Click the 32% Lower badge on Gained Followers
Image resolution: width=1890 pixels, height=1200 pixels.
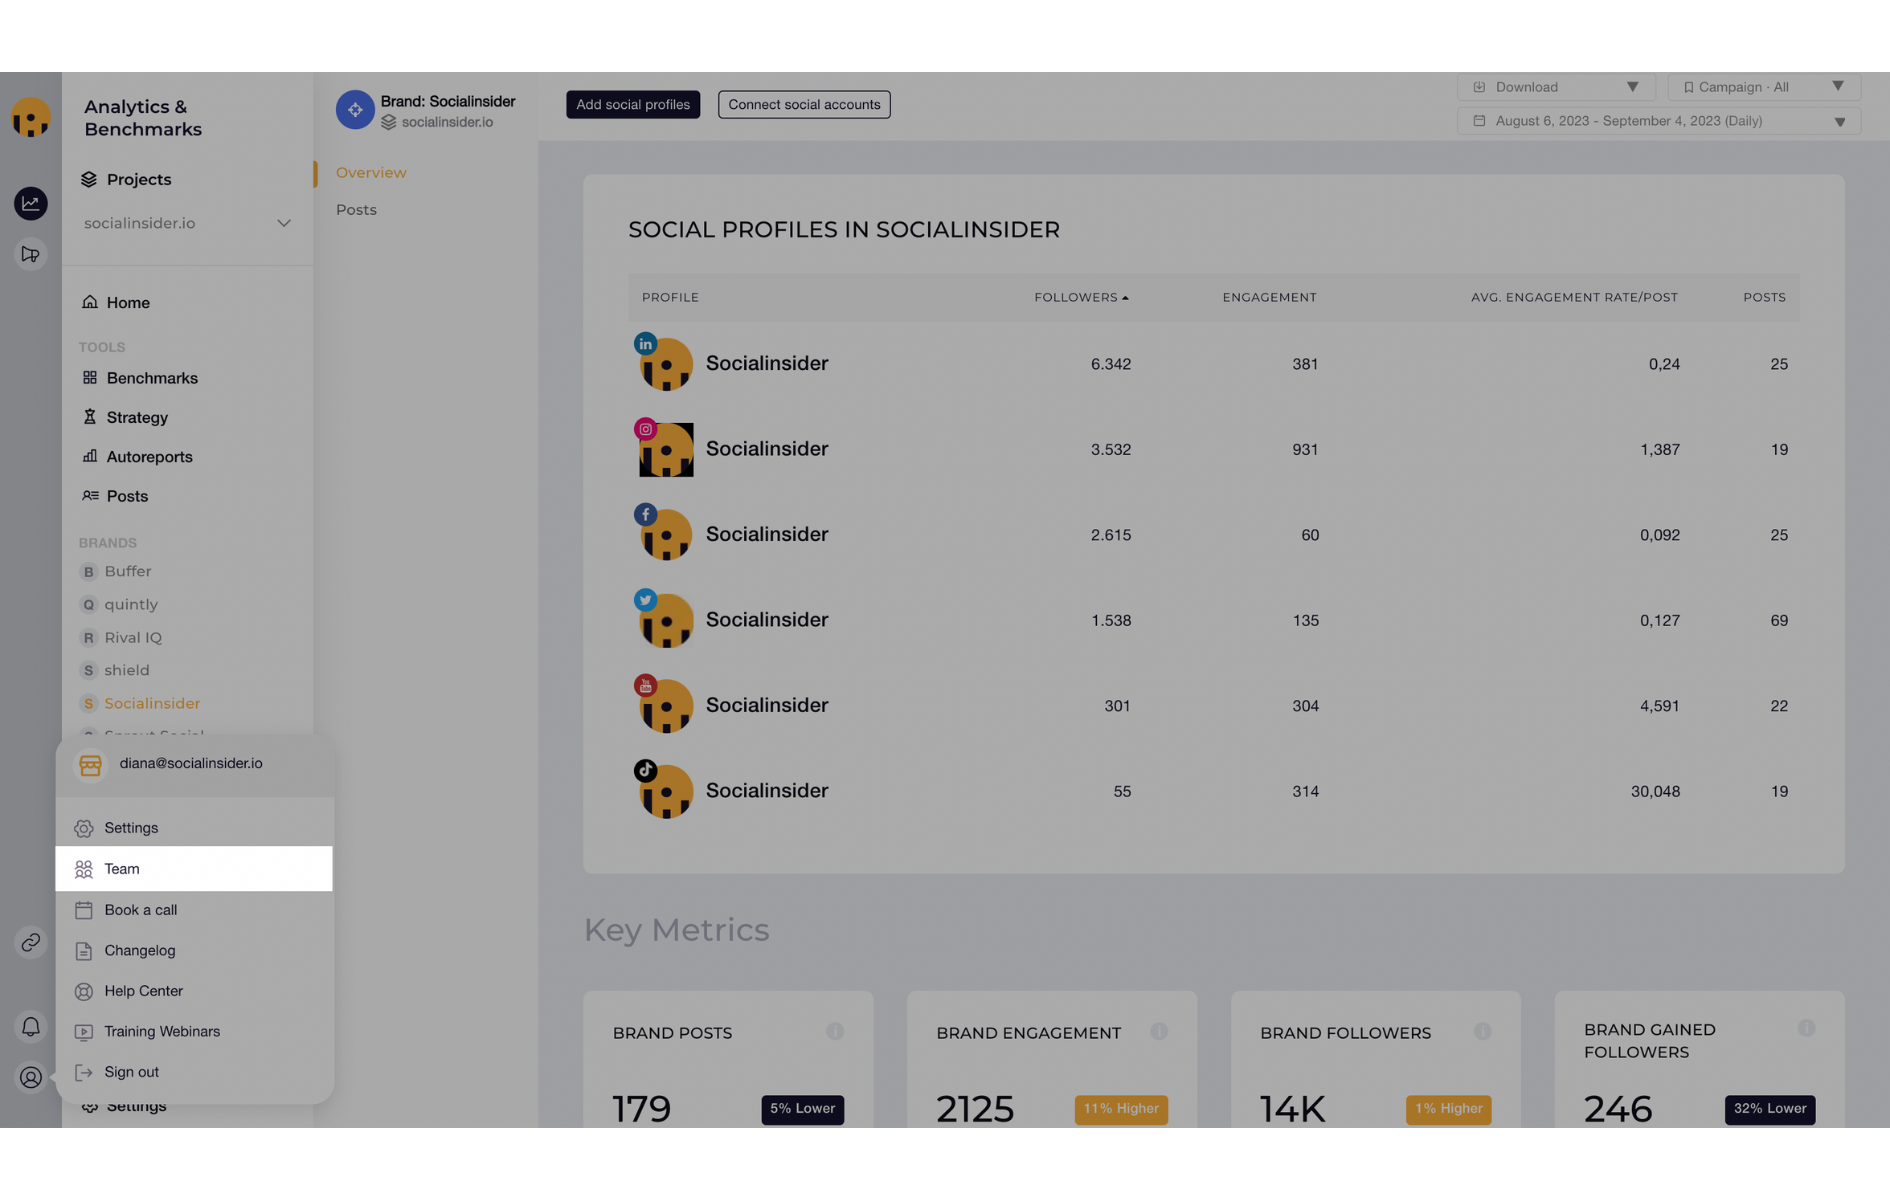1770,1109
